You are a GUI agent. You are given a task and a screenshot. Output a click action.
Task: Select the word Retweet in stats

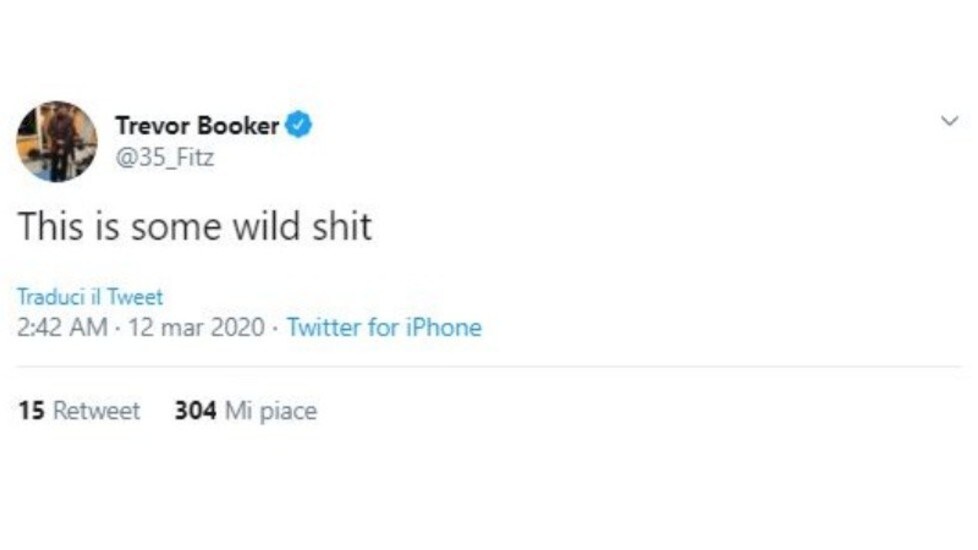pos(97,411)
